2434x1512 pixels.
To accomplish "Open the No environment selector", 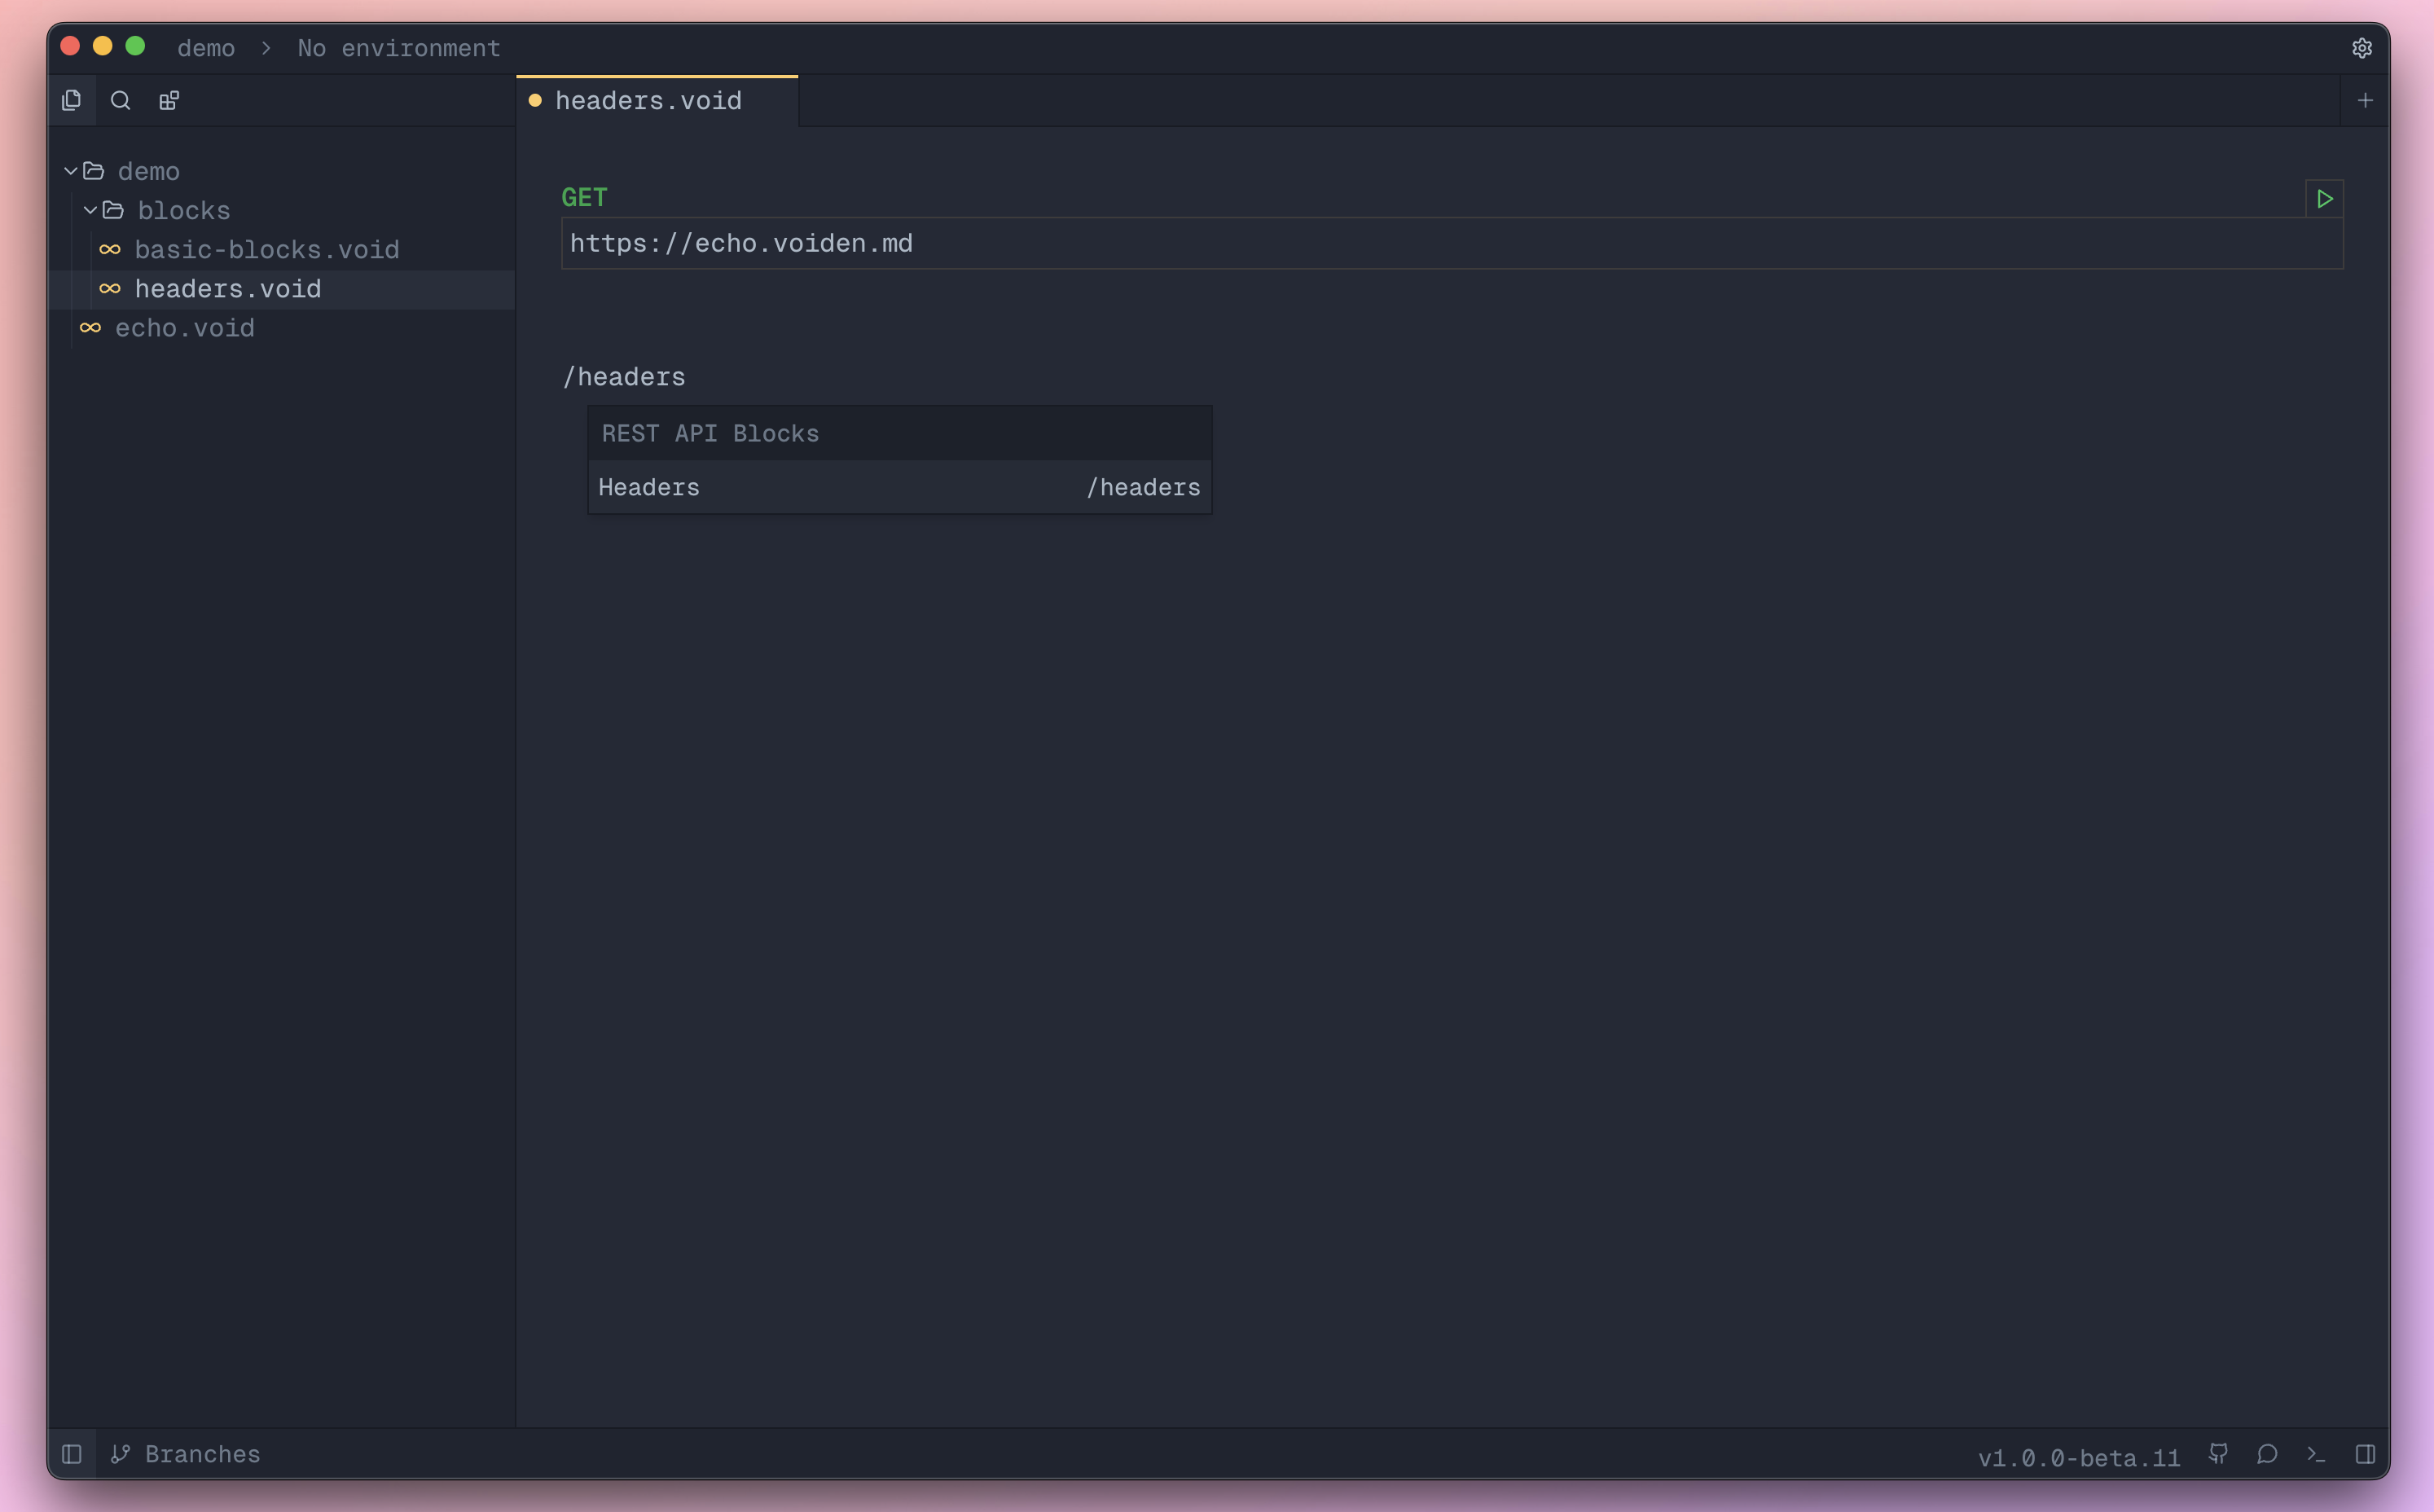I will 398,48.
